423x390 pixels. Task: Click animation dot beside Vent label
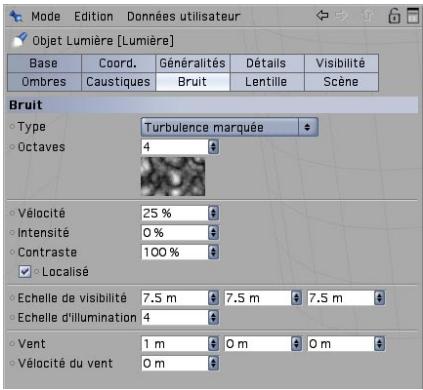pos(12,344)
